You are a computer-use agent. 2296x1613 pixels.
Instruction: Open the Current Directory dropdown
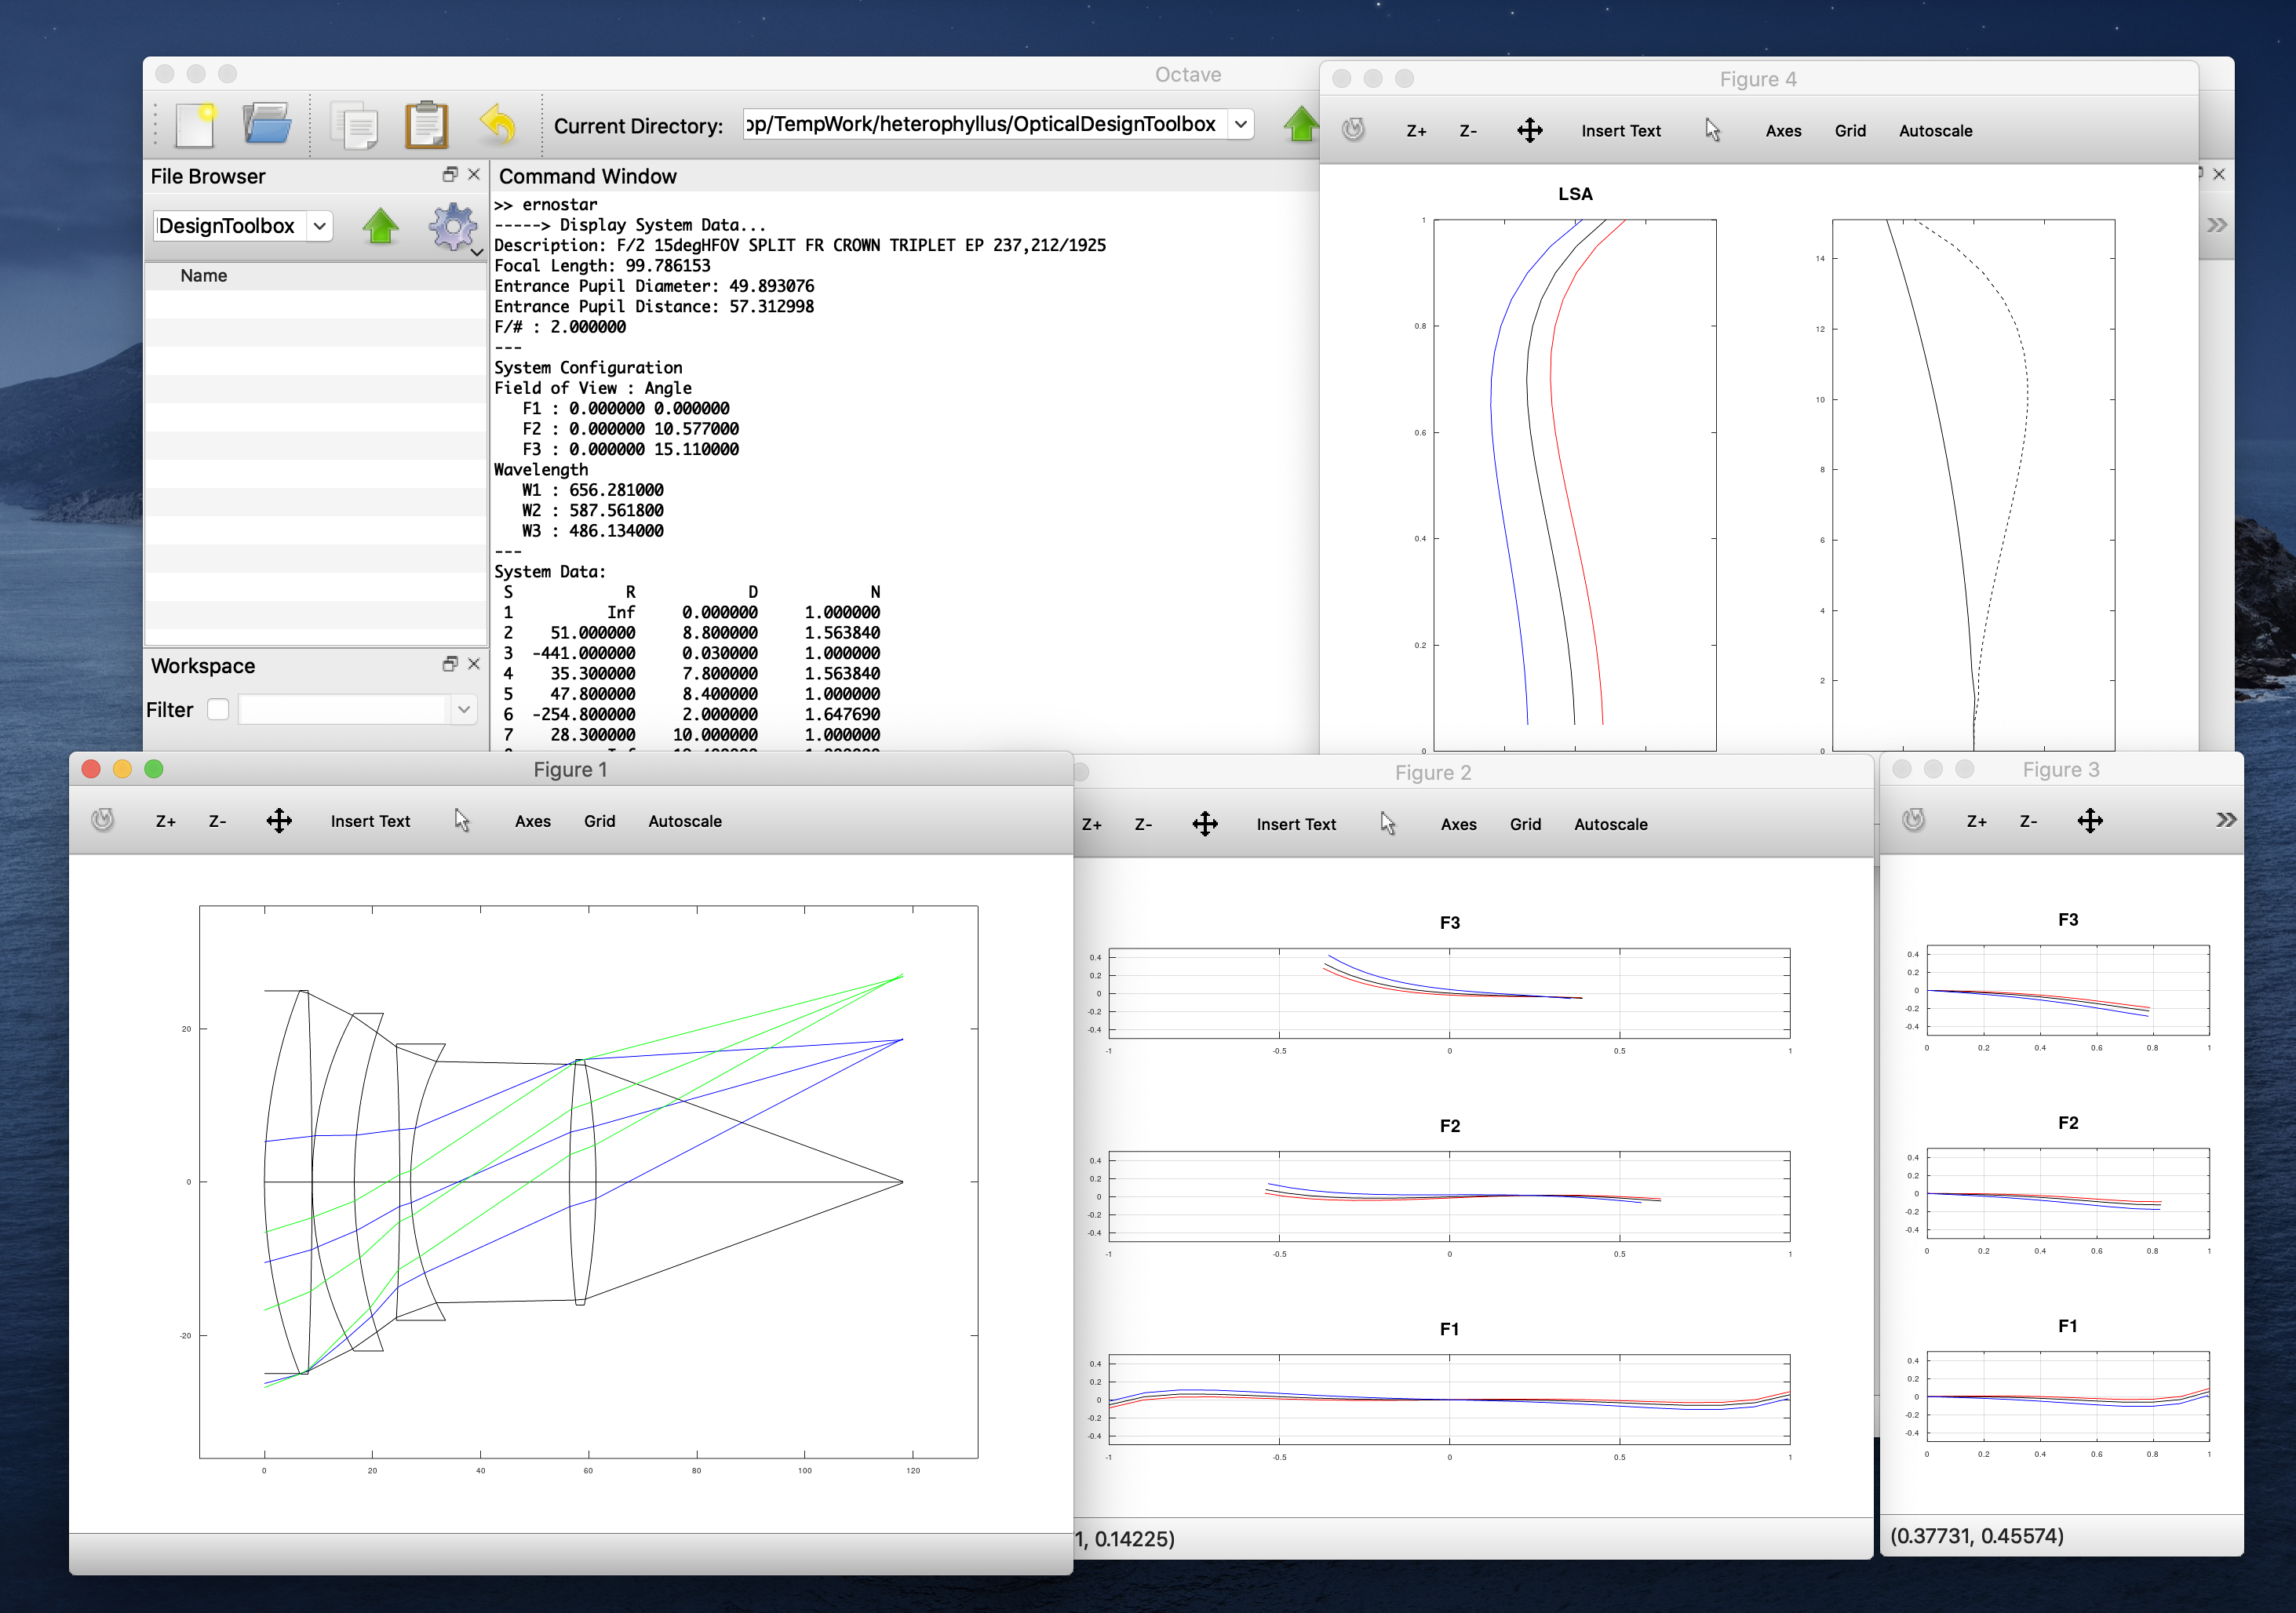click(1240, 124)
